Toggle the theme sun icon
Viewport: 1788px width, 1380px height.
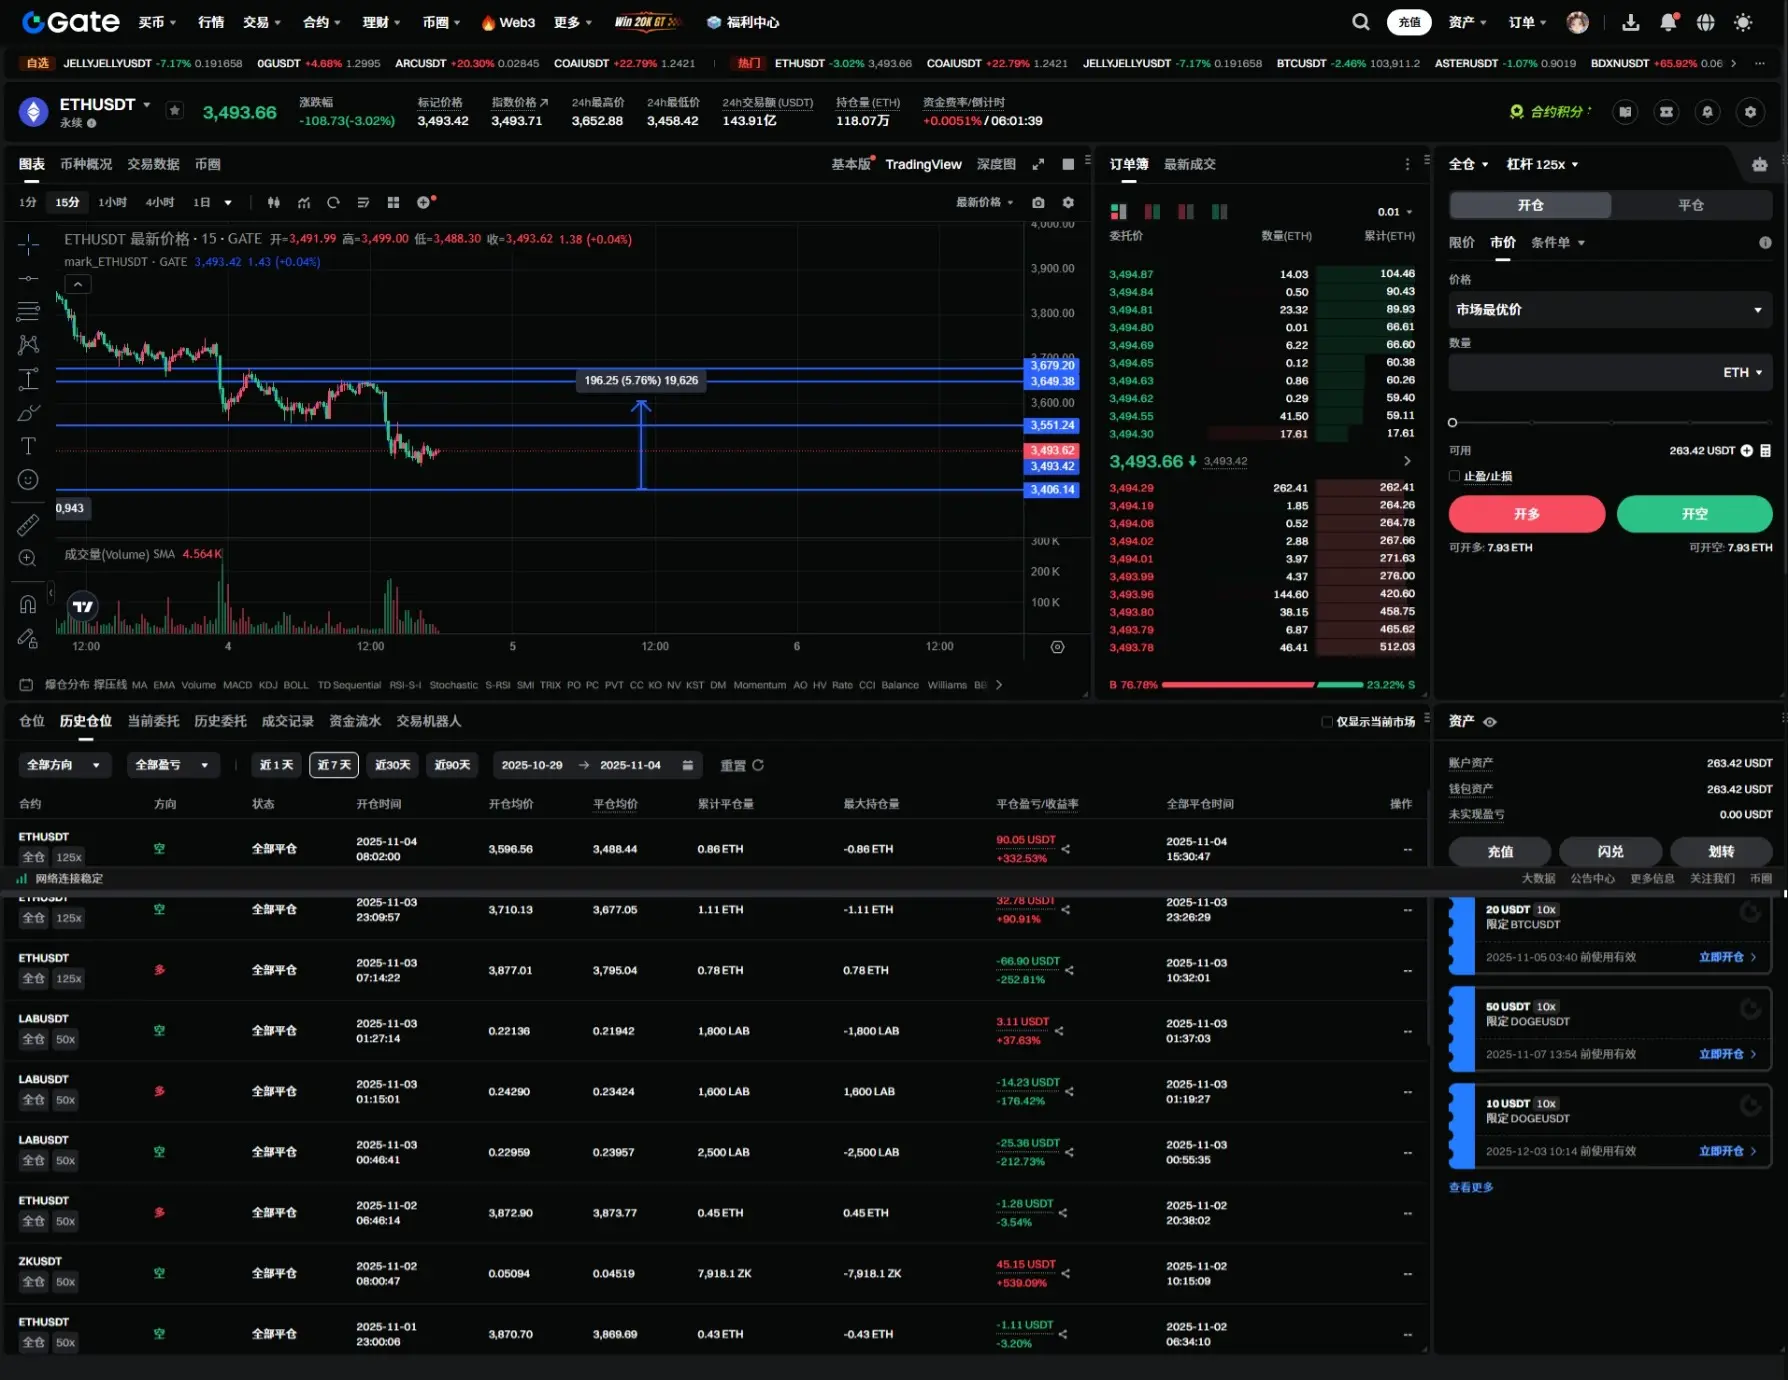click(x=1743, y=22)
